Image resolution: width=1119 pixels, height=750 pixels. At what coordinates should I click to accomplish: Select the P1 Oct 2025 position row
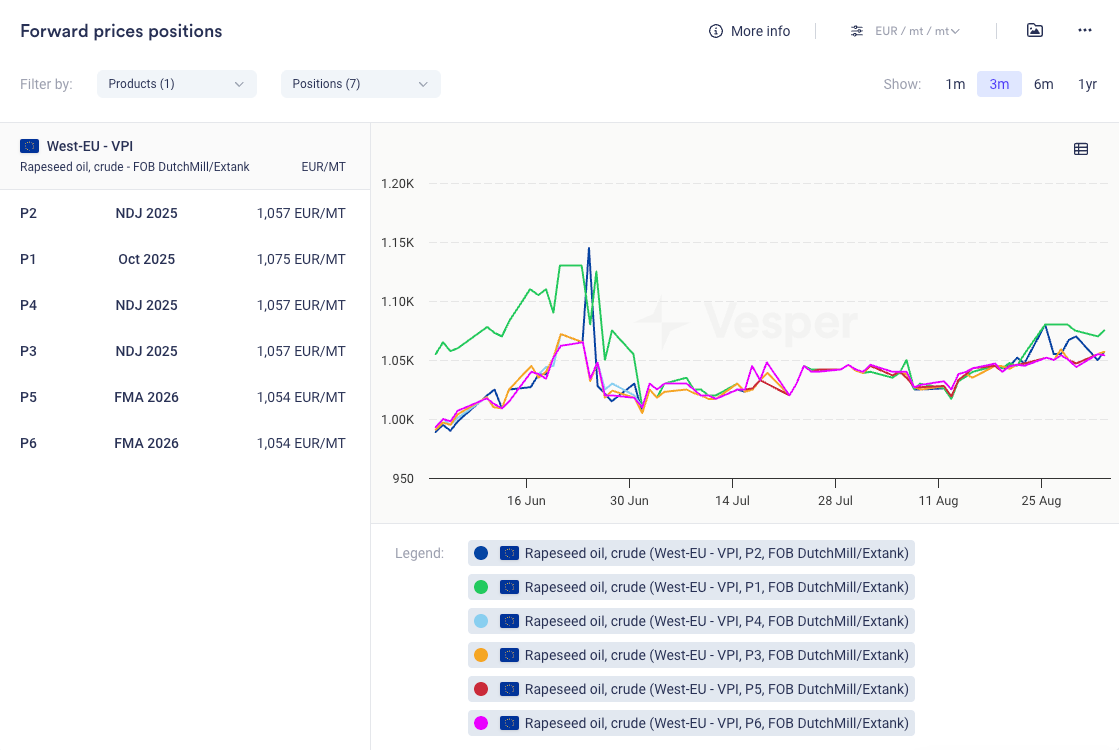[183, 259]
